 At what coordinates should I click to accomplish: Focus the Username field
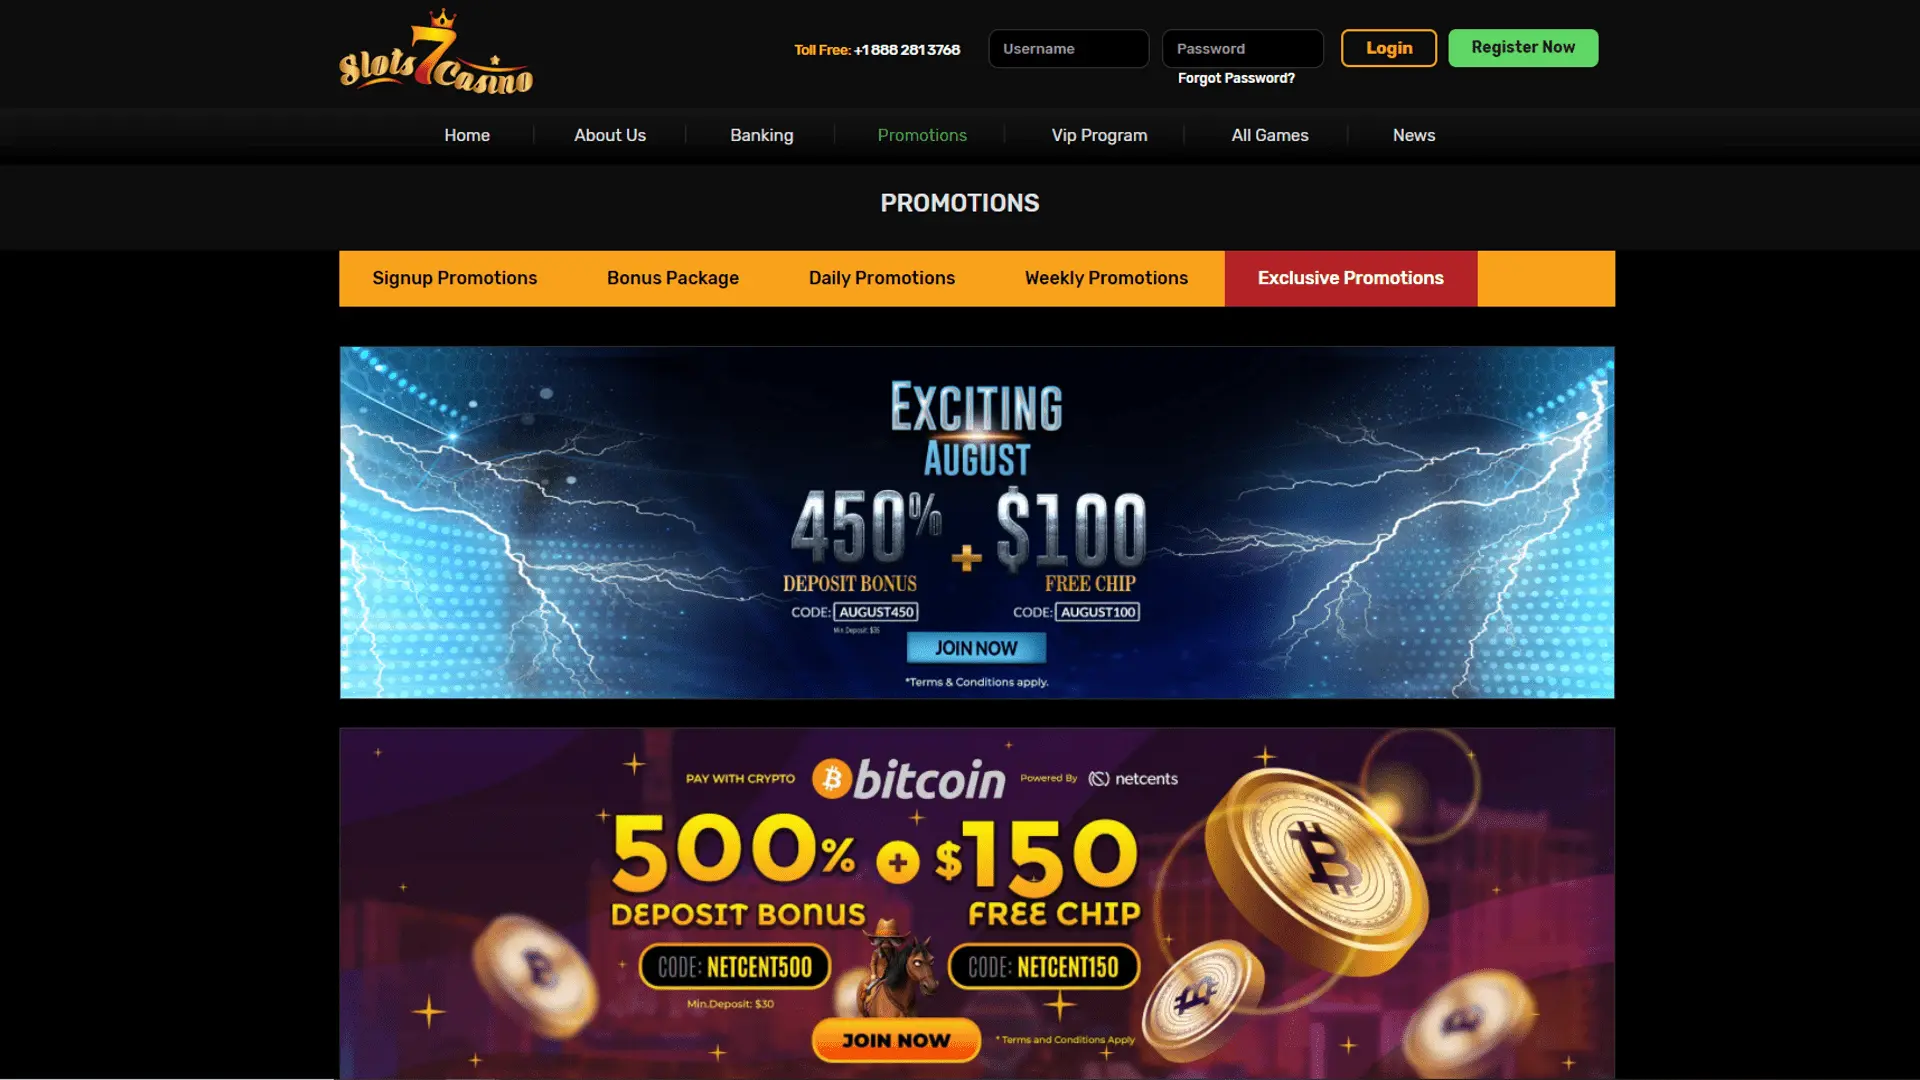pos(1068,48)
